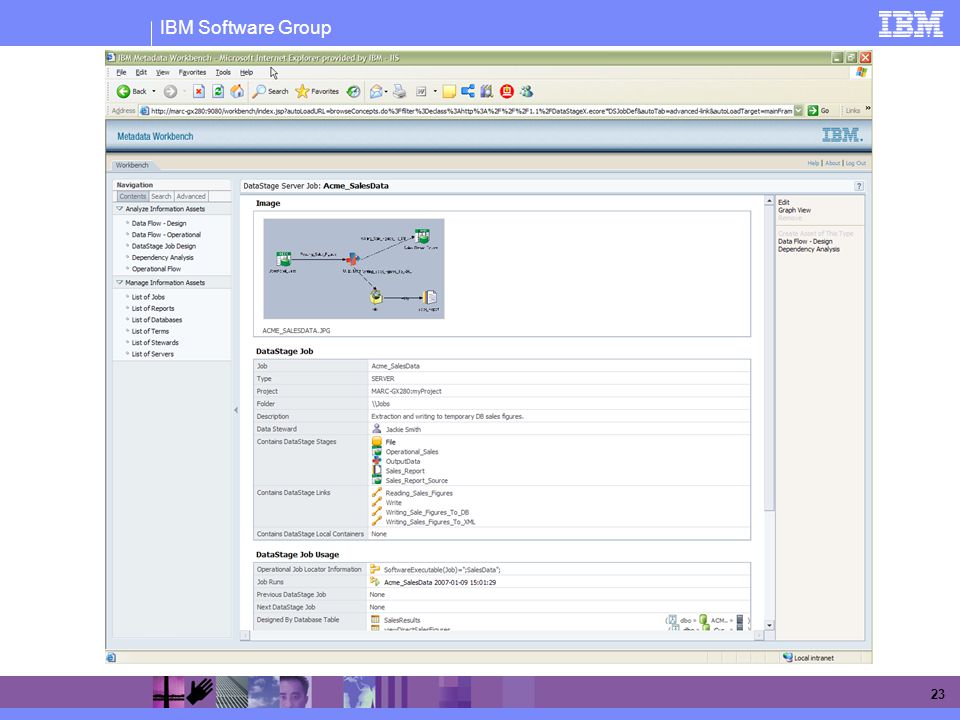The height and width of the screenshot is (720, 960).
Task: Click the browser Back arrow icon
Action: [x=123, y=91]
